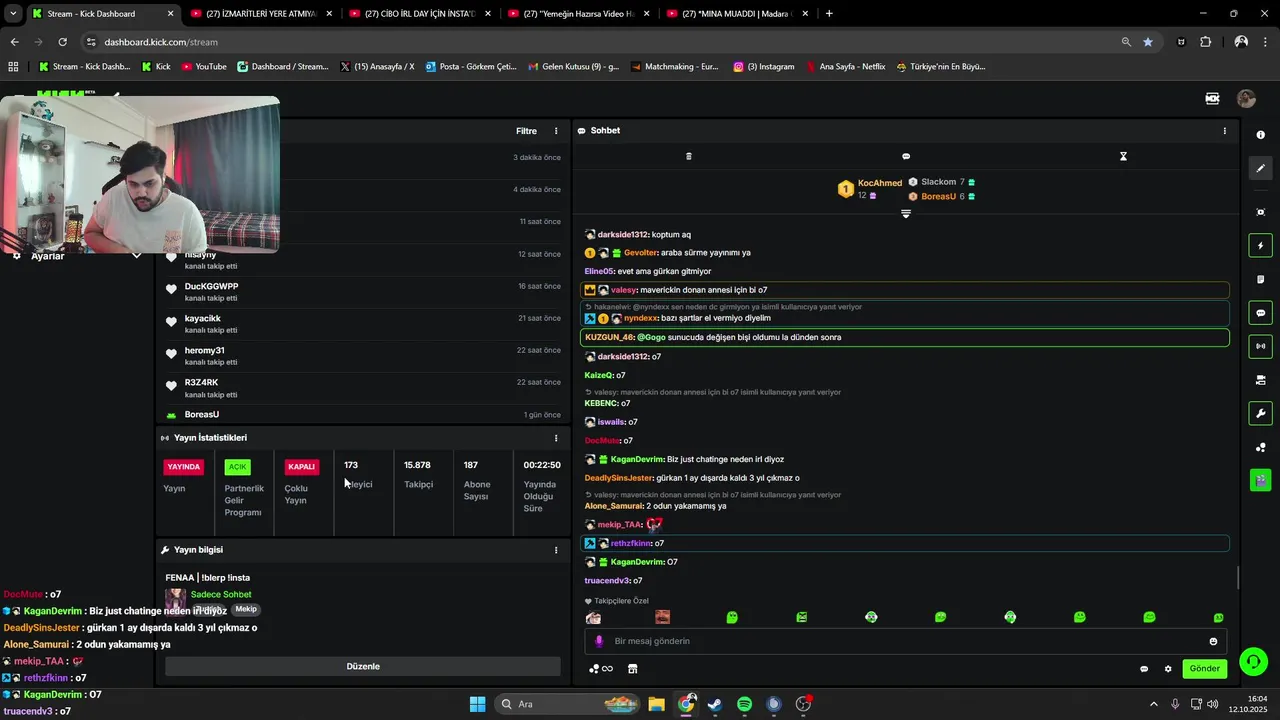Bookmark this page with star icon

pyautogui.click(x=1148, y=42)
